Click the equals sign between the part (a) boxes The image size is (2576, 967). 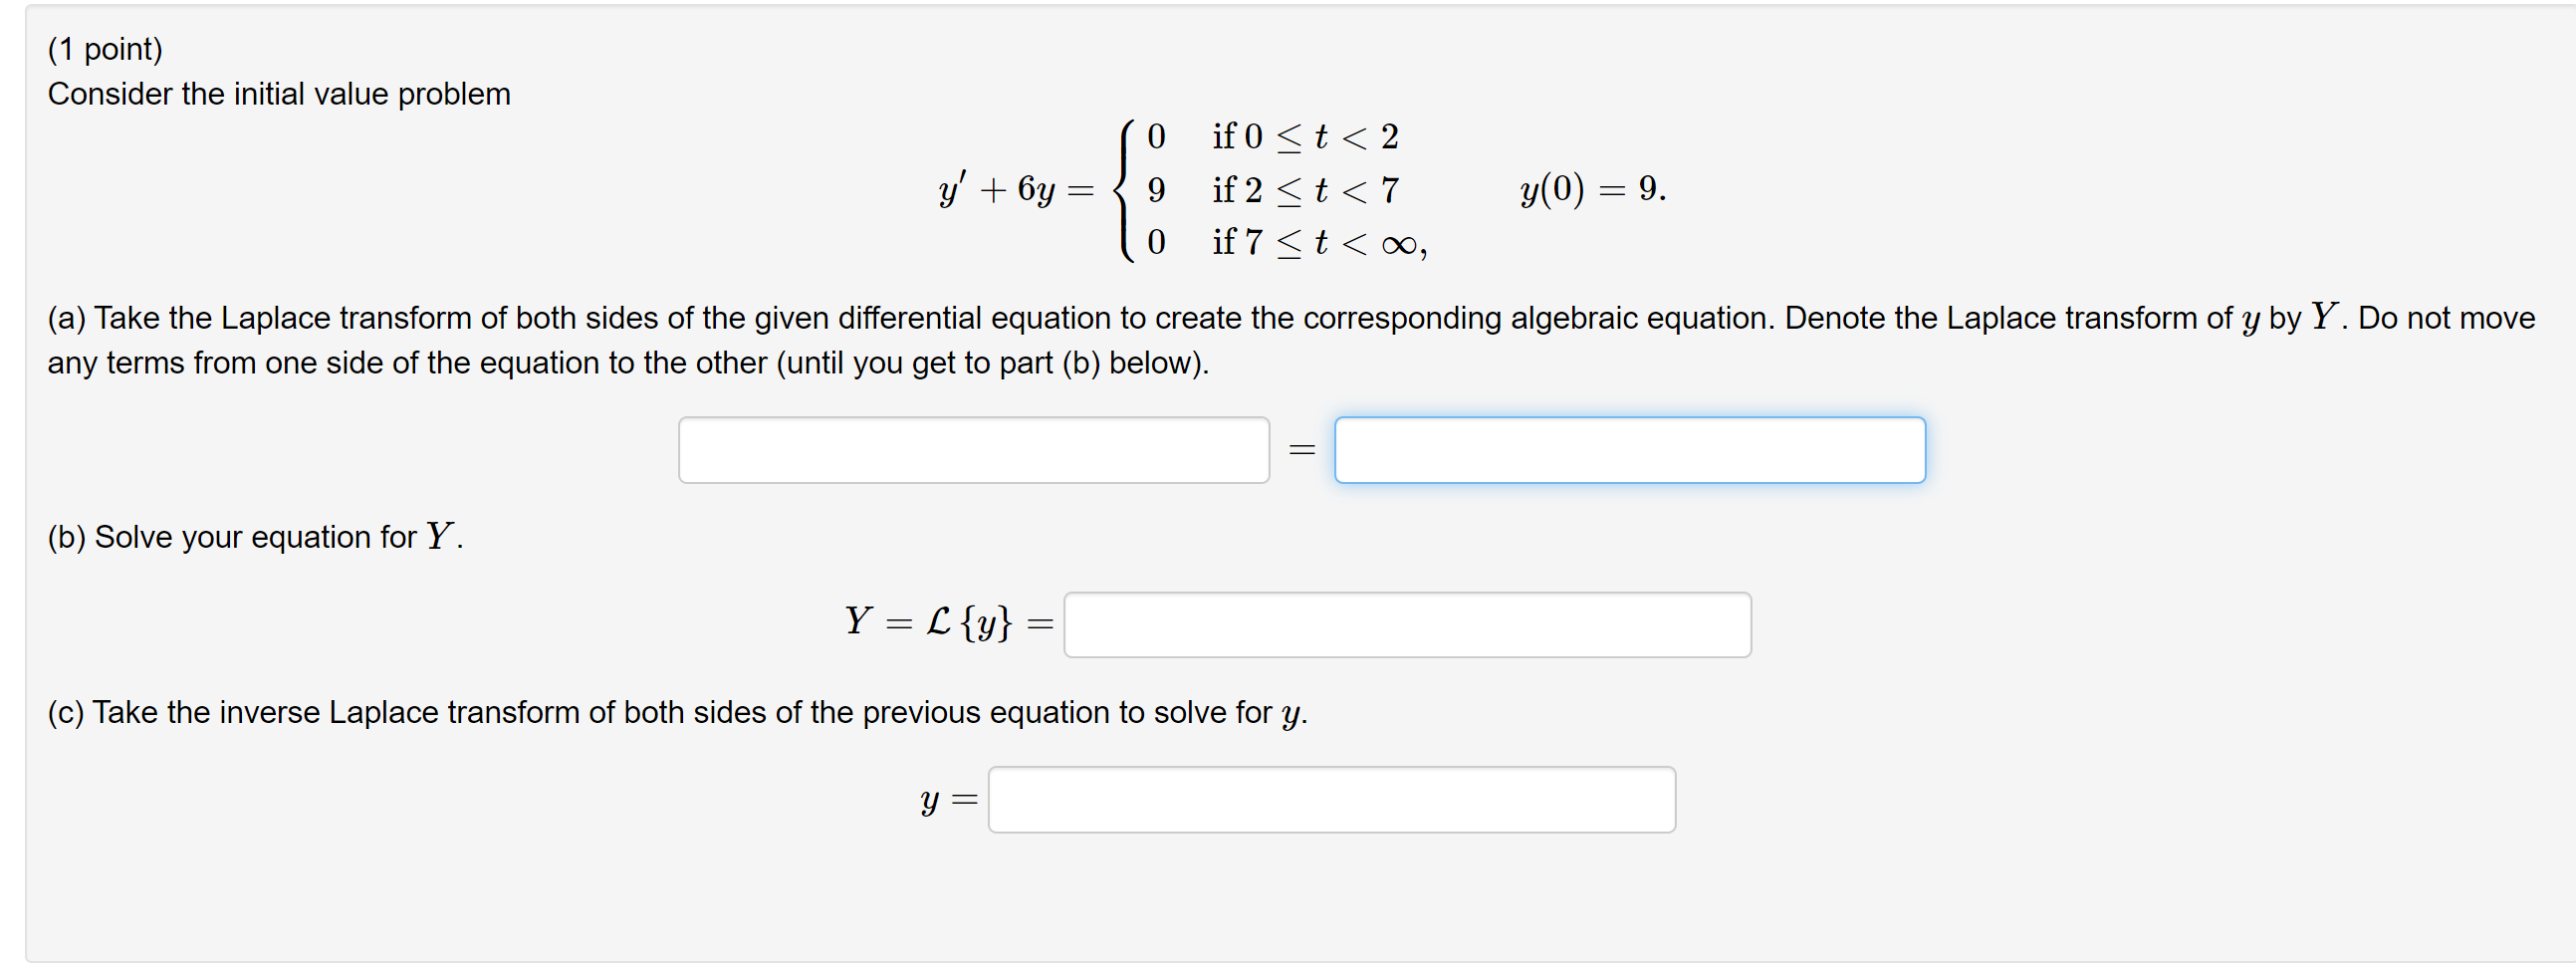point(1302,450)
